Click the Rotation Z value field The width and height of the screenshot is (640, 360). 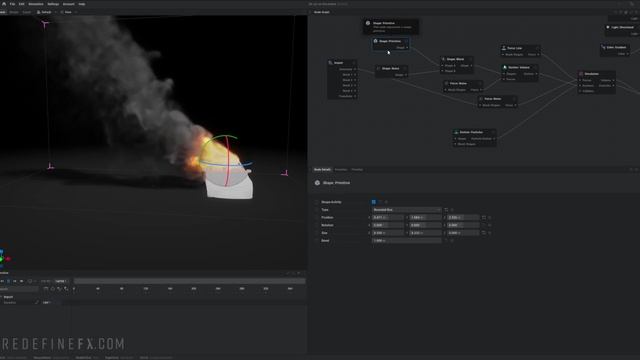click(x=462, y=225)
